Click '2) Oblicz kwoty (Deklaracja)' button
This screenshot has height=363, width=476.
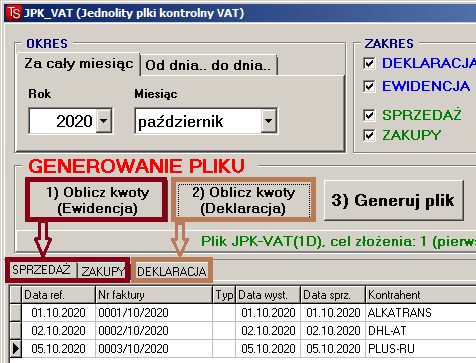click(243, 200)
